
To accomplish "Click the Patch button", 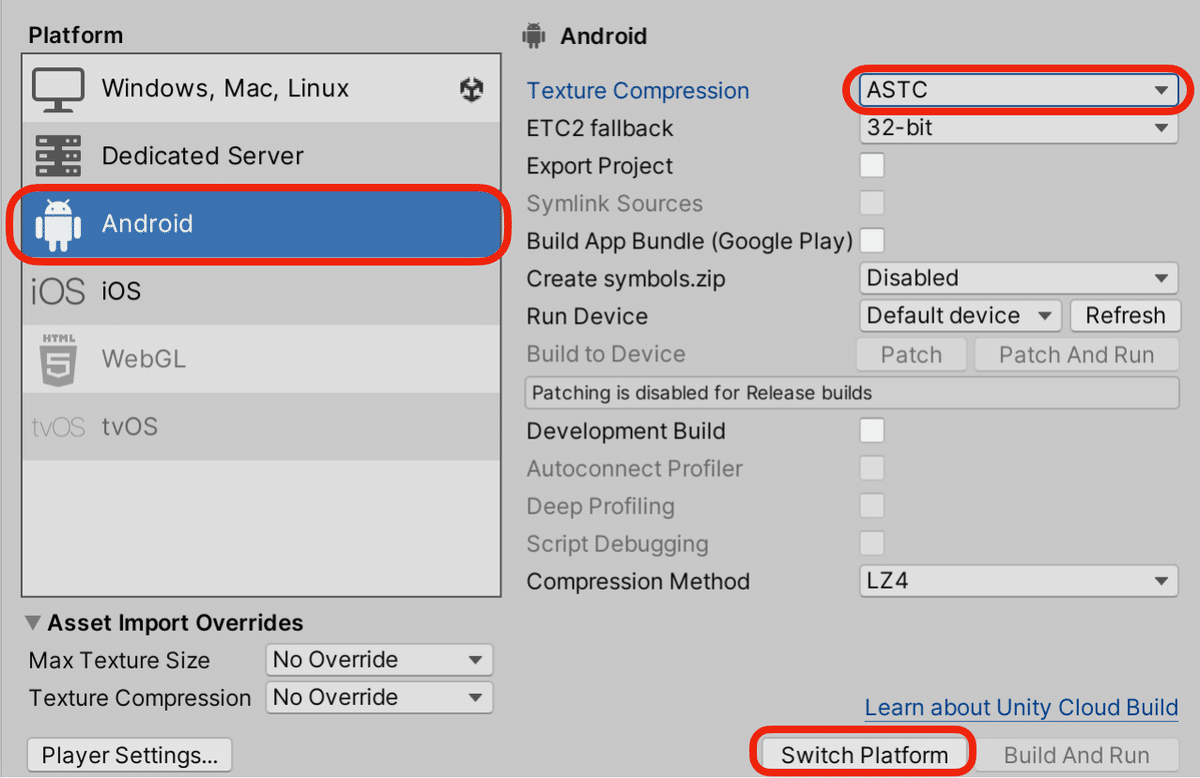I will point(911,355).
